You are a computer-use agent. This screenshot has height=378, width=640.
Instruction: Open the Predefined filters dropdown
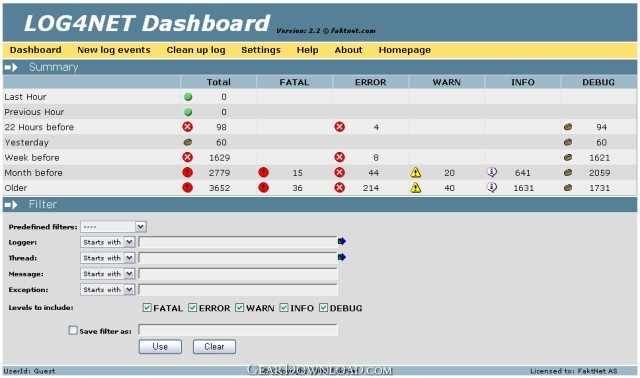[113, 227]
